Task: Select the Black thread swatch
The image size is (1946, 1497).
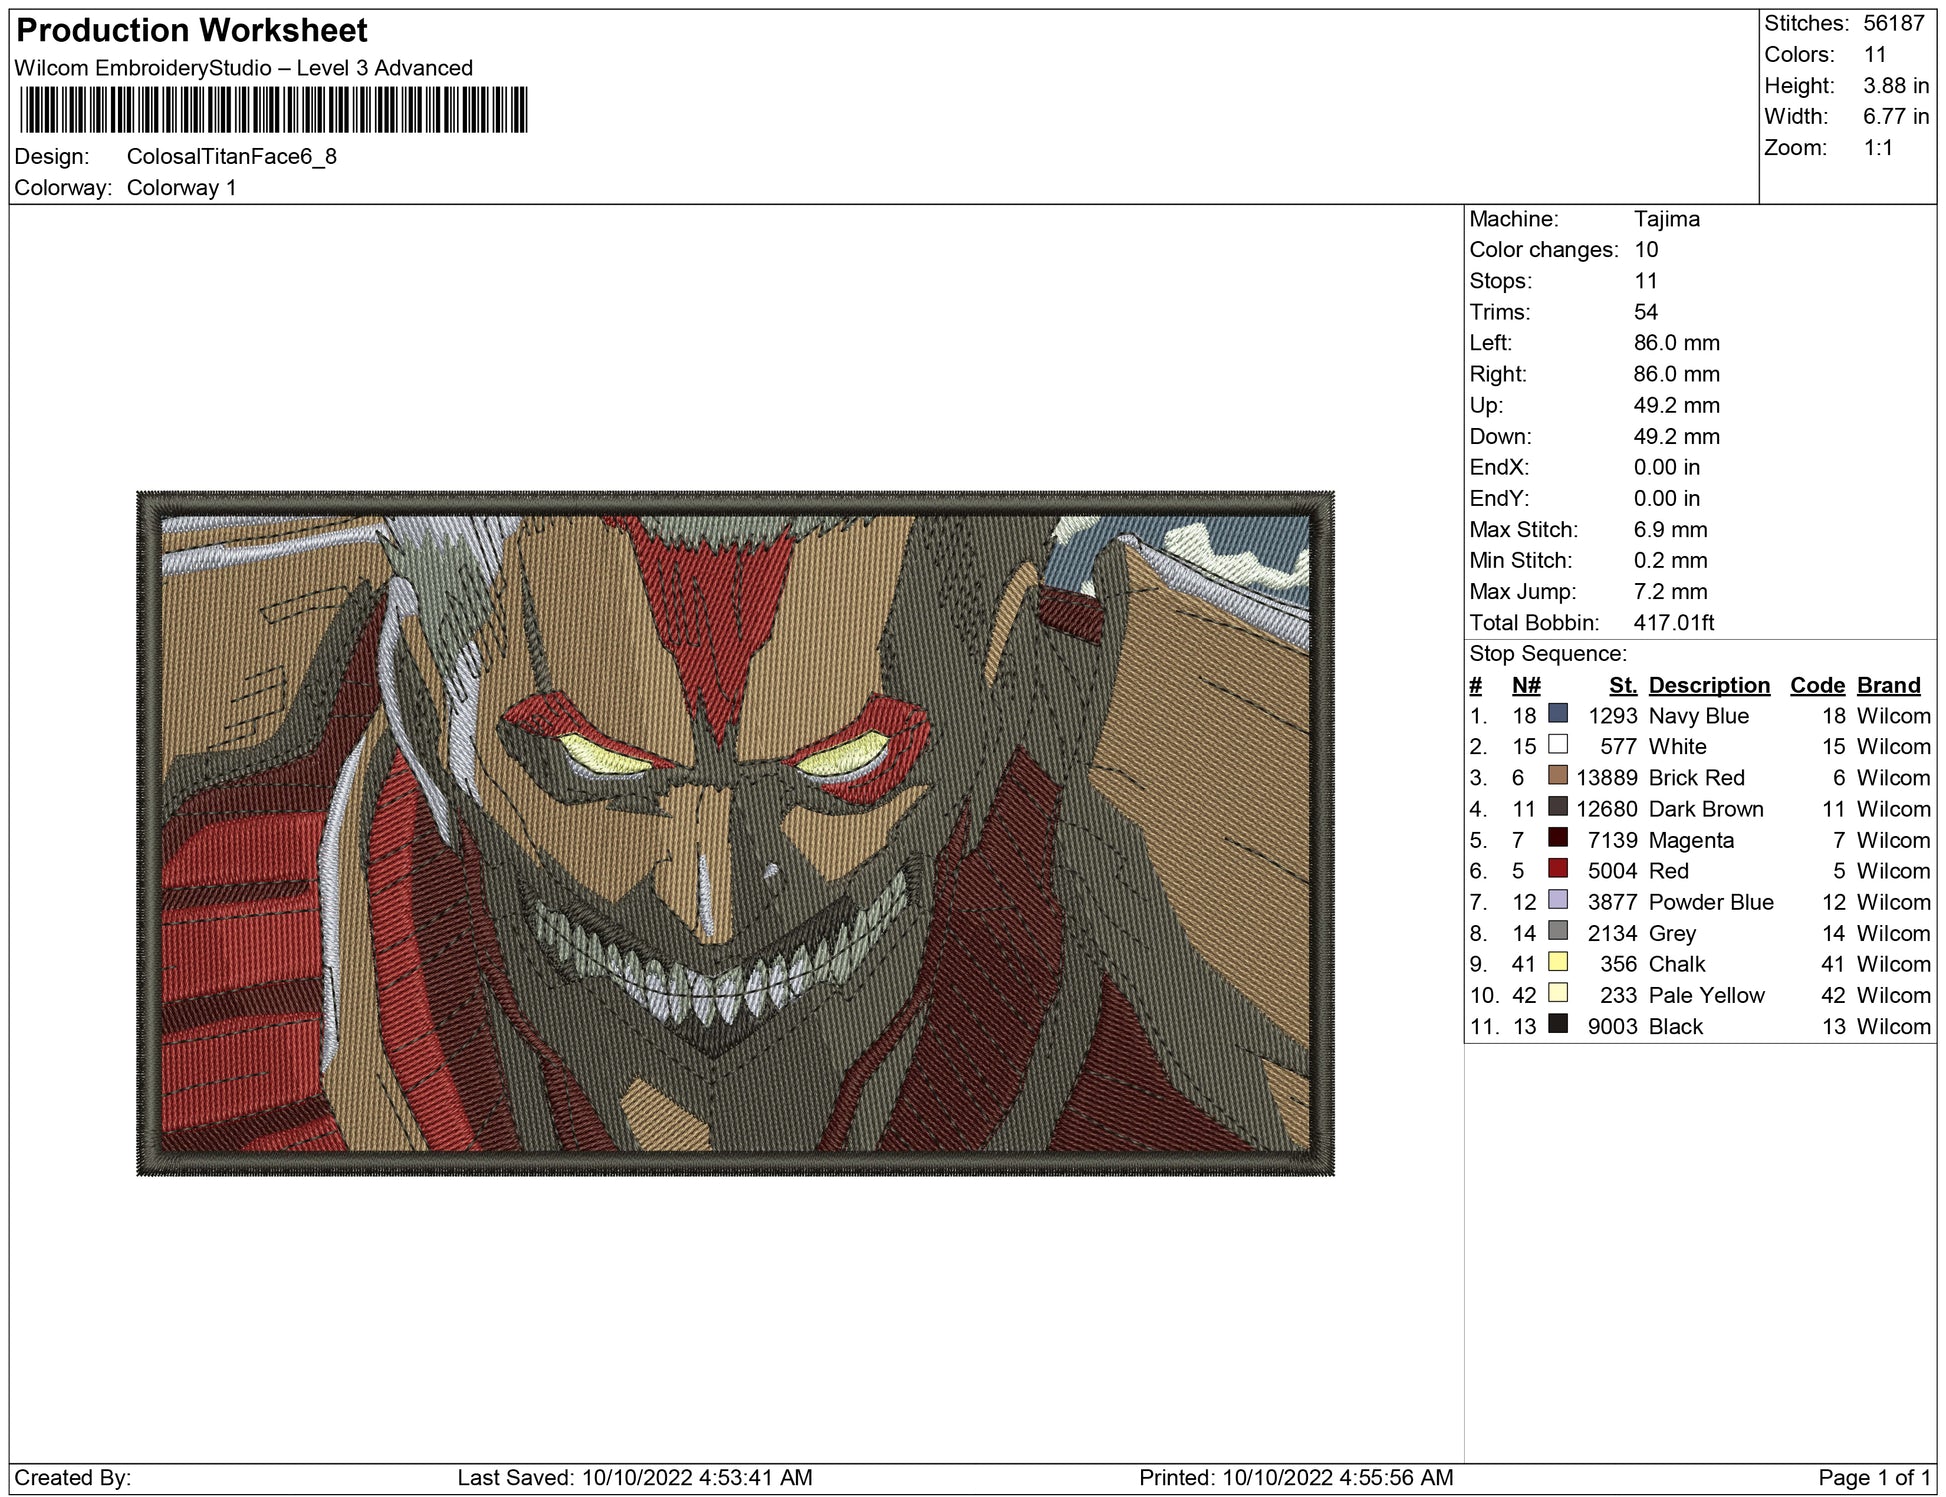Action: click(x=1557, y=1023)
